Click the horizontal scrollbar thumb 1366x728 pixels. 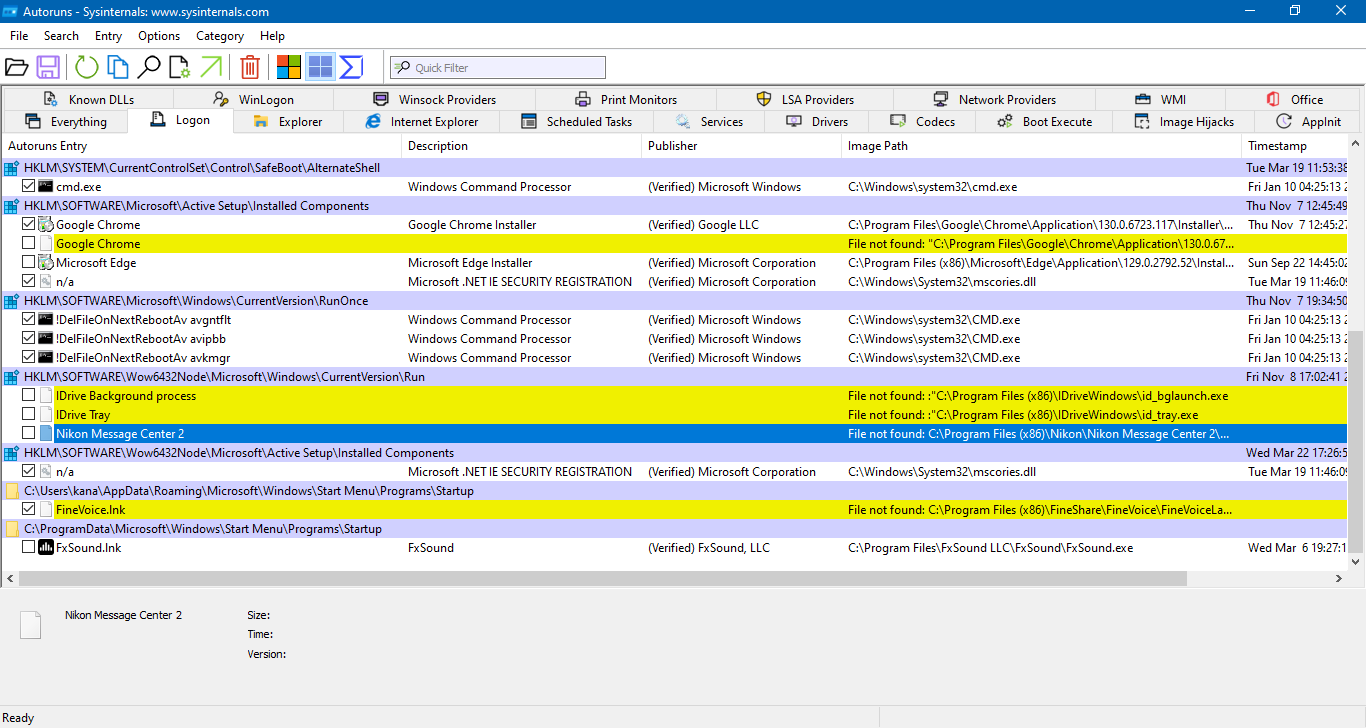(x=602, y=578)
